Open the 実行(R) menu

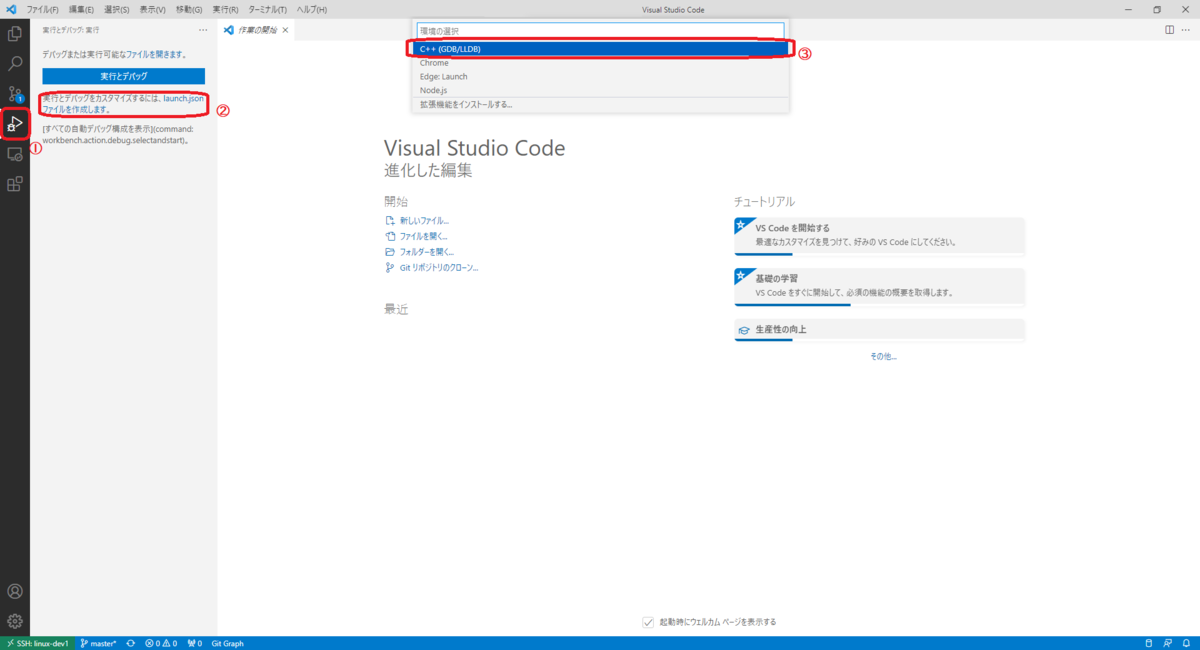[x=225, y=9]
